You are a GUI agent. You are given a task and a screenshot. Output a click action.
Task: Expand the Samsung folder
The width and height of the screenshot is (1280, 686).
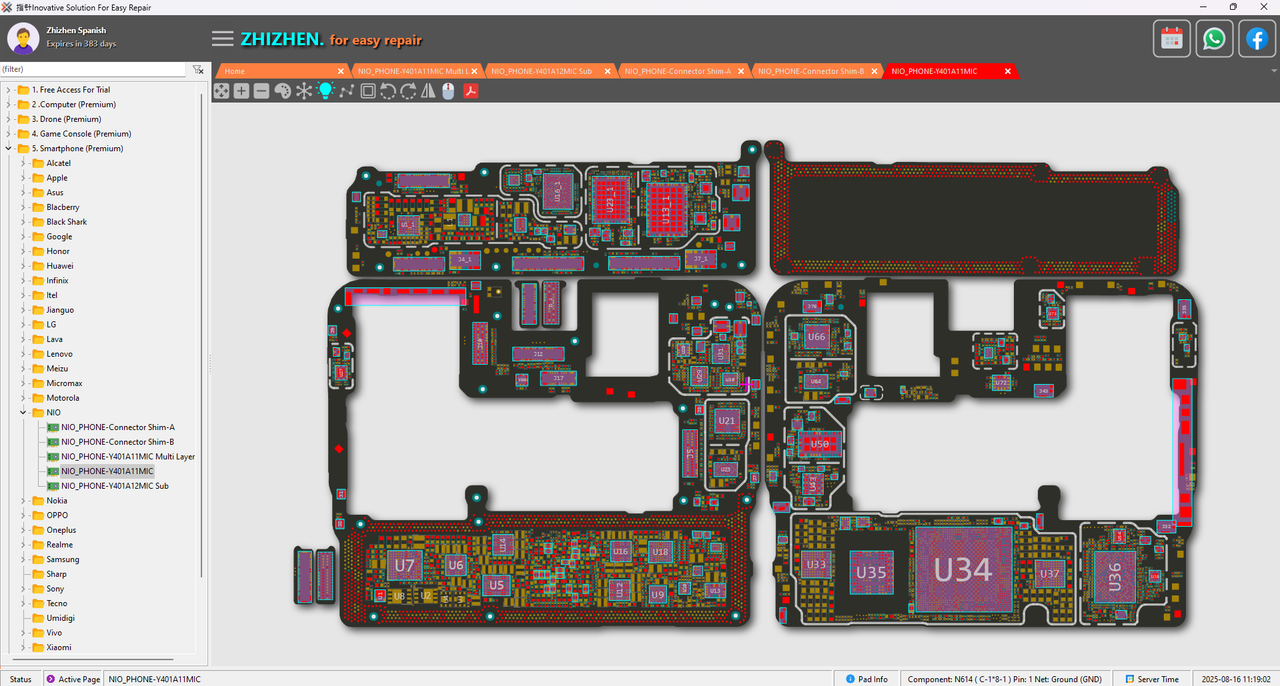23,559
